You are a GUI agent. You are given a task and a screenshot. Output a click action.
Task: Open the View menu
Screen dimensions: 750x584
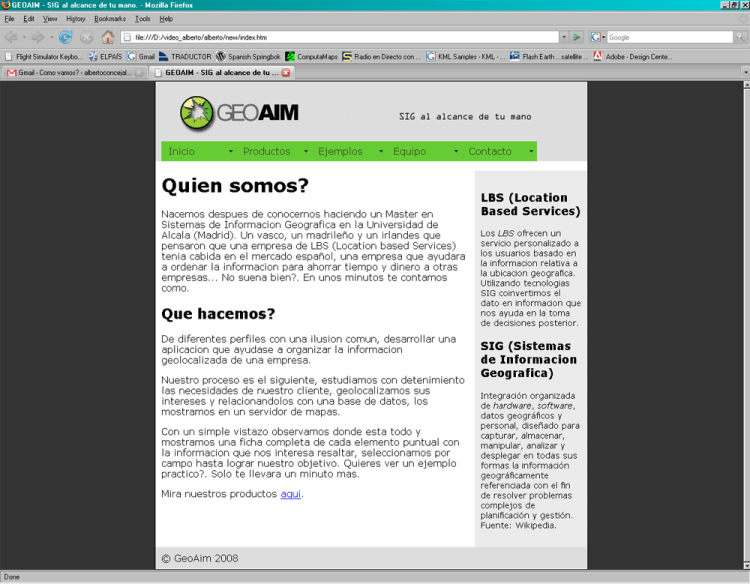(50, 19)
